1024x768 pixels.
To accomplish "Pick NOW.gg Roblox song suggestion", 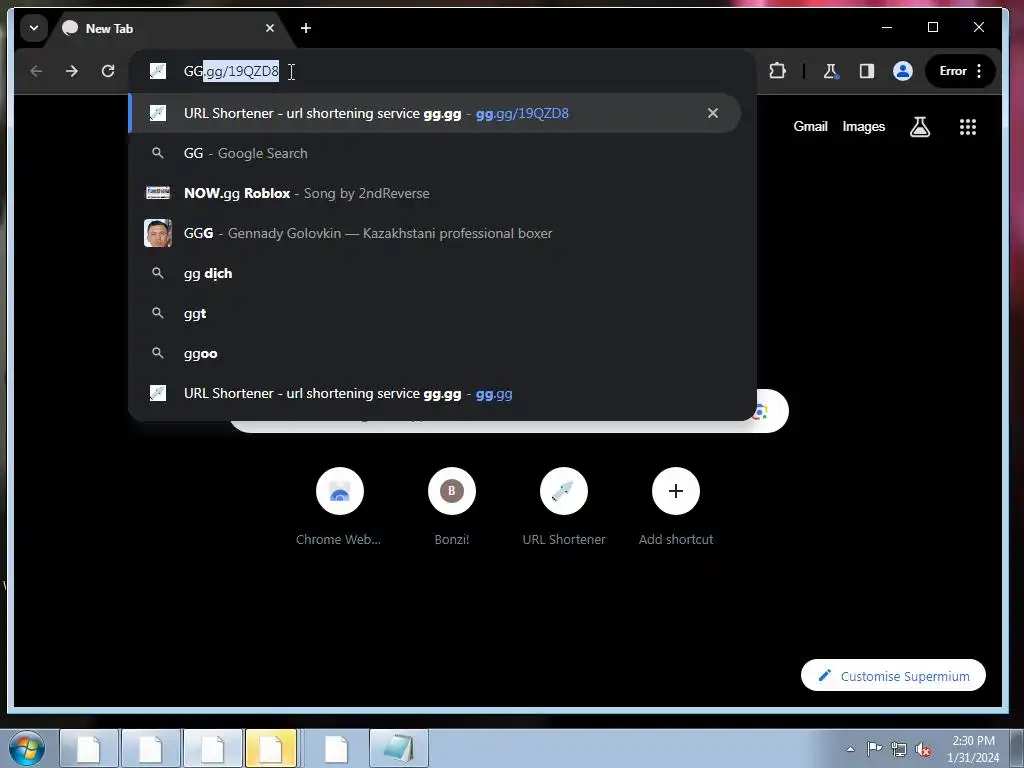I will point(435,193).
